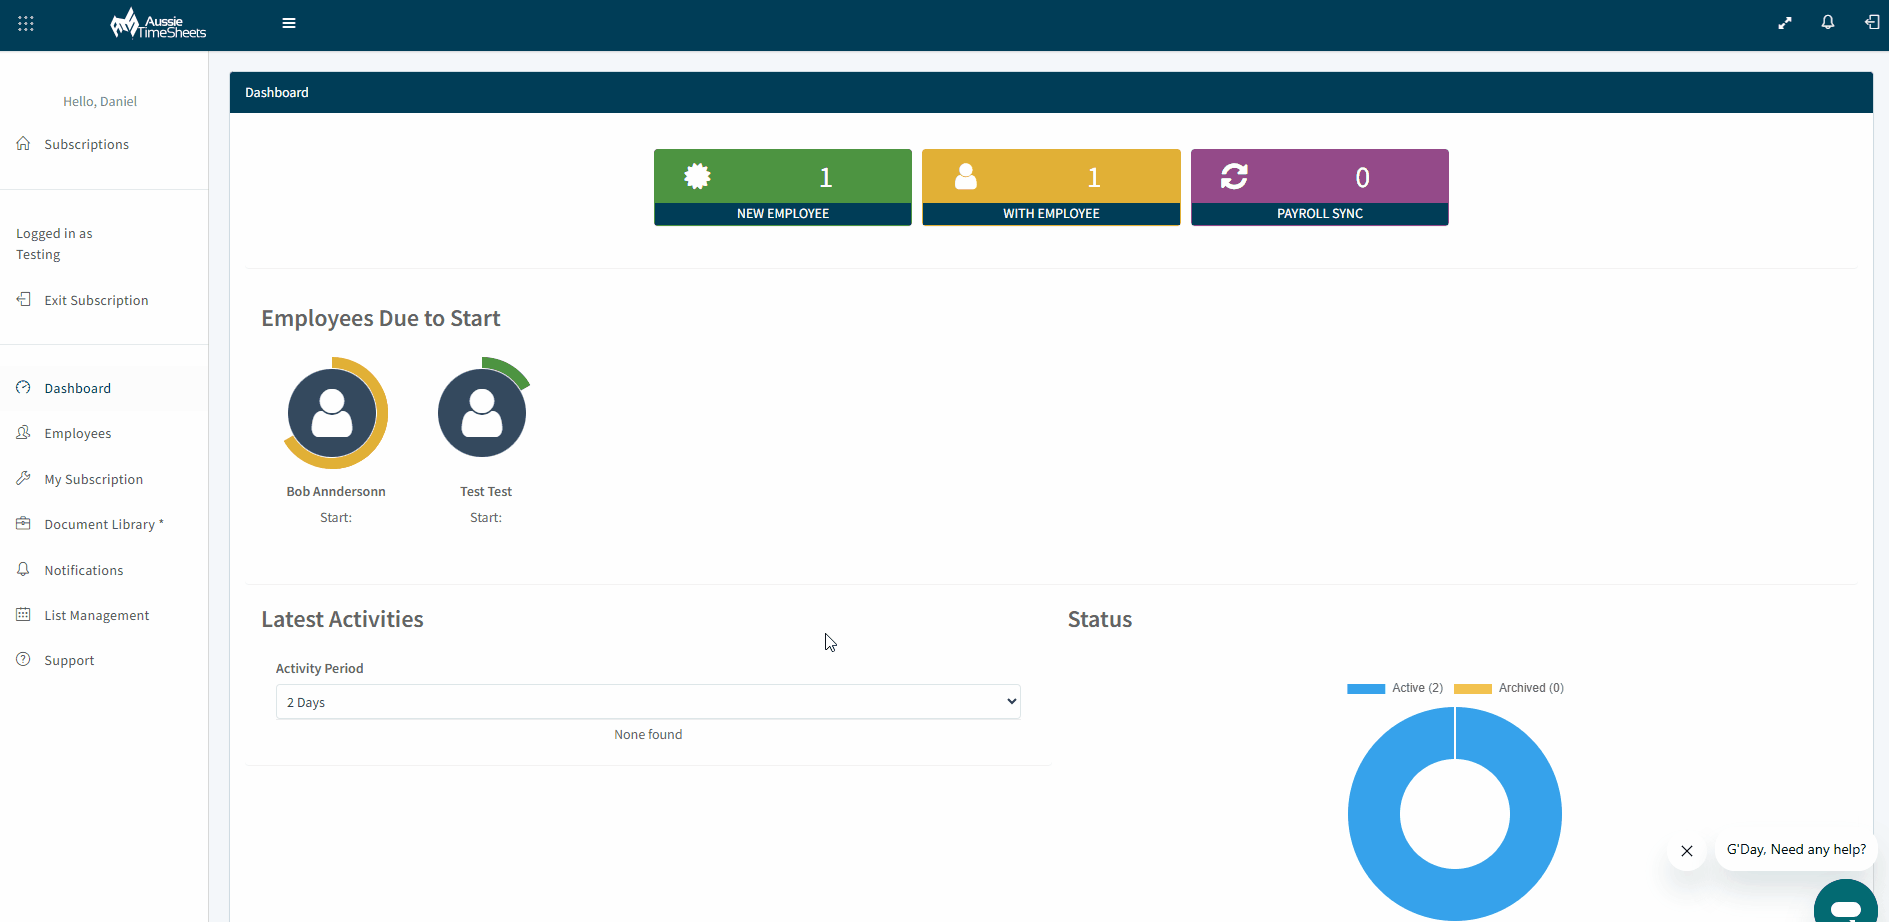Click the Dashboard gauge icon
This screenshot has width=1889, height=922.
[x=24, y=387]
